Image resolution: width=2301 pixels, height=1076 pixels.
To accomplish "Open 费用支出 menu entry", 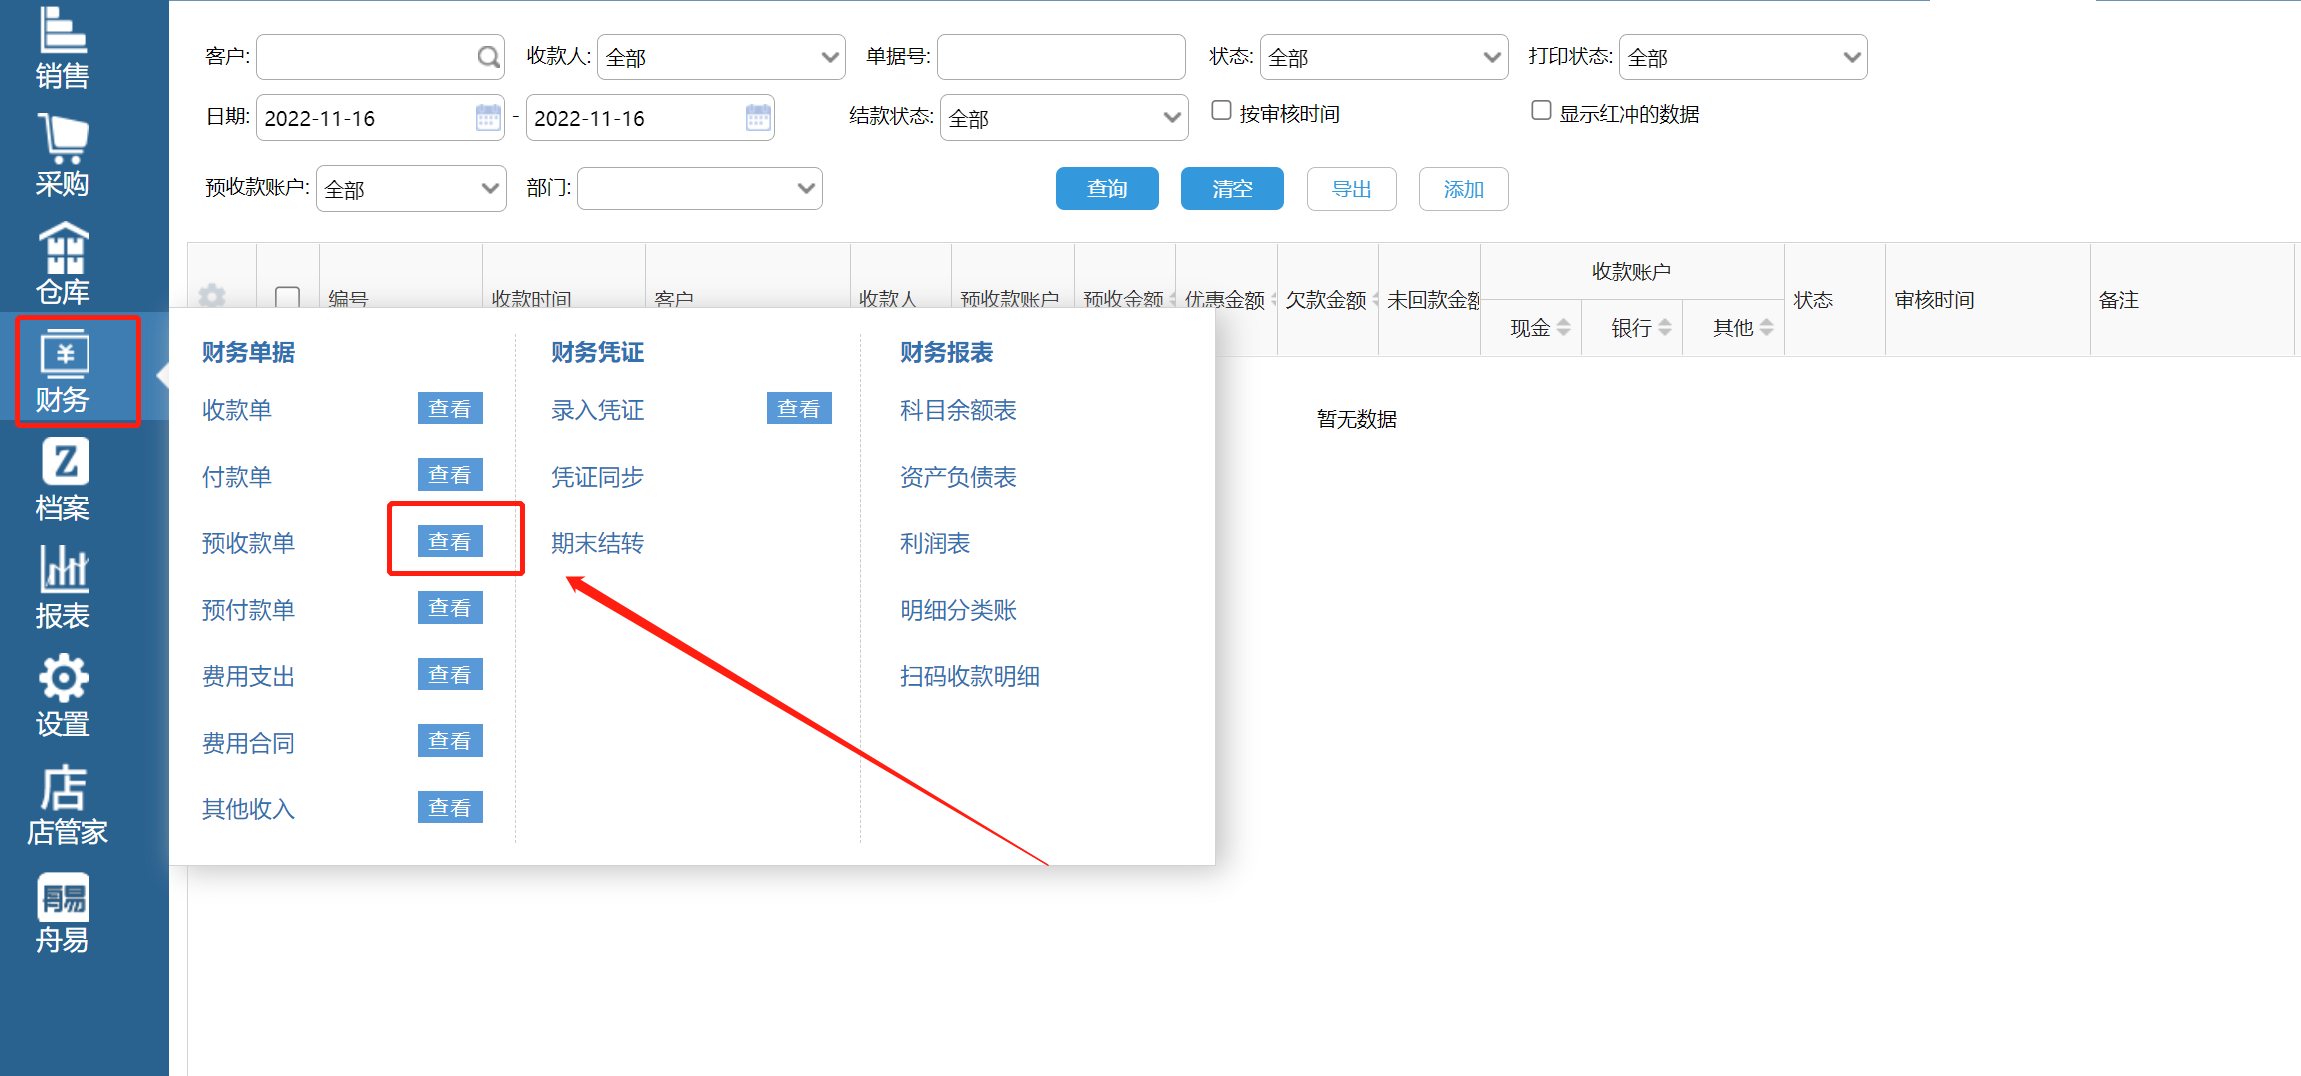I will (248, 677).
